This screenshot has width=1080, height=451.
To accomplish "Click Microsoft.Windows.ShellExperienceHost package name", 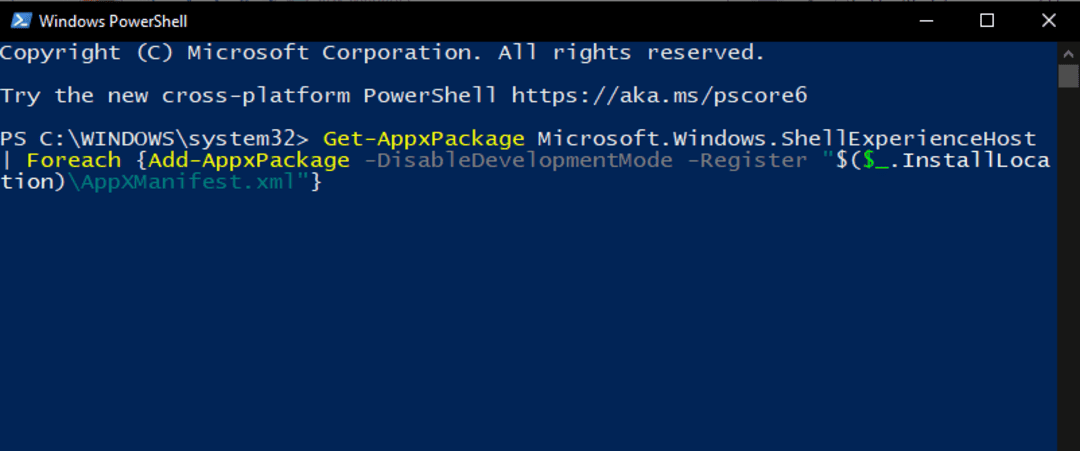I will [787, 139].
